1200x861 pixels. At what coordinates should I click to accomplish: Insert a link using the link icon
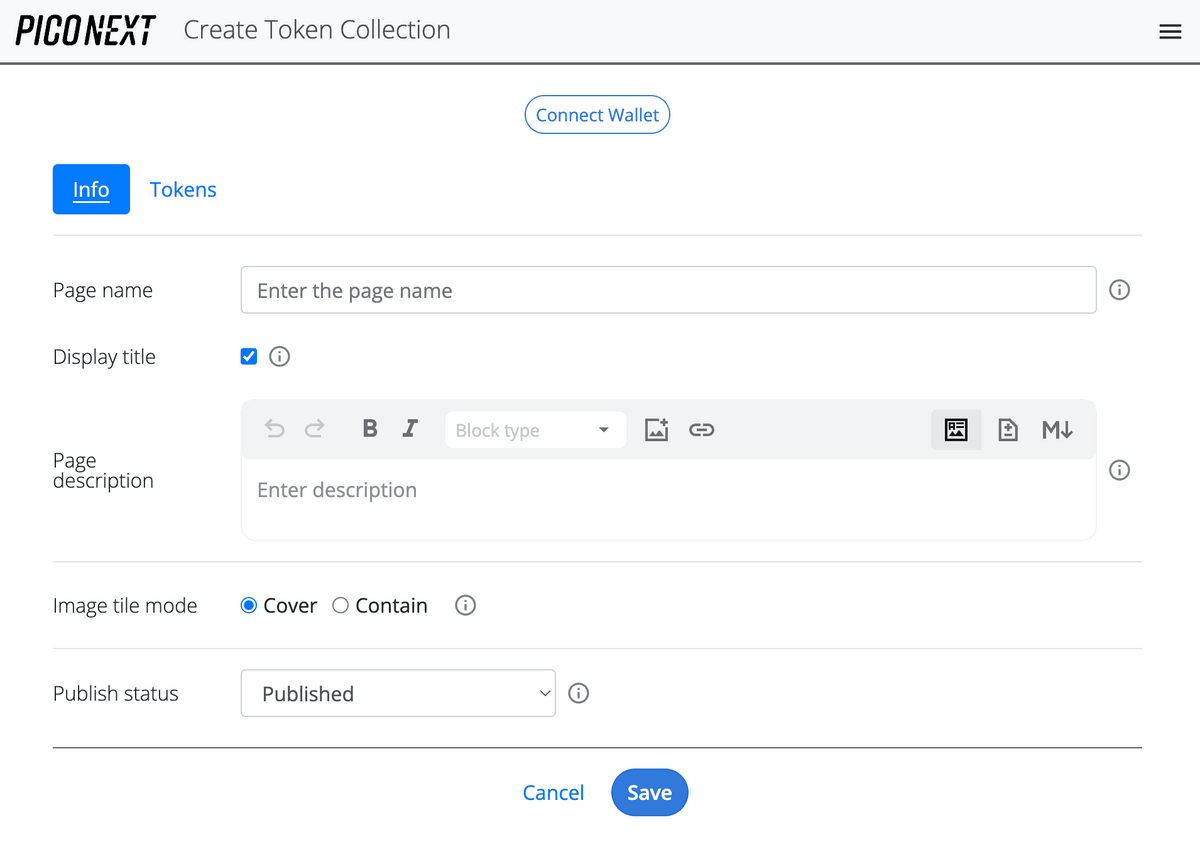coord(701,429)
